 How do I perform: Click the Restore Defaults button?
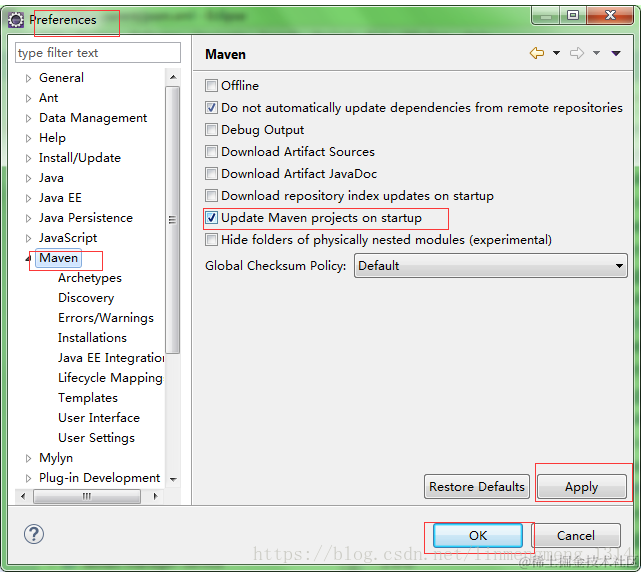tap(478, 488)
